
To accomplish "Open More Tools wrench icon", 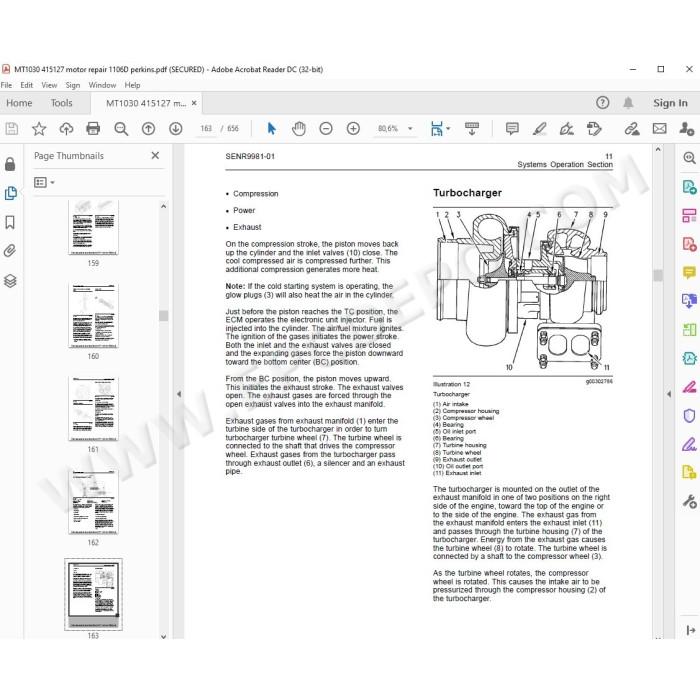I will [x=689, y=502].
